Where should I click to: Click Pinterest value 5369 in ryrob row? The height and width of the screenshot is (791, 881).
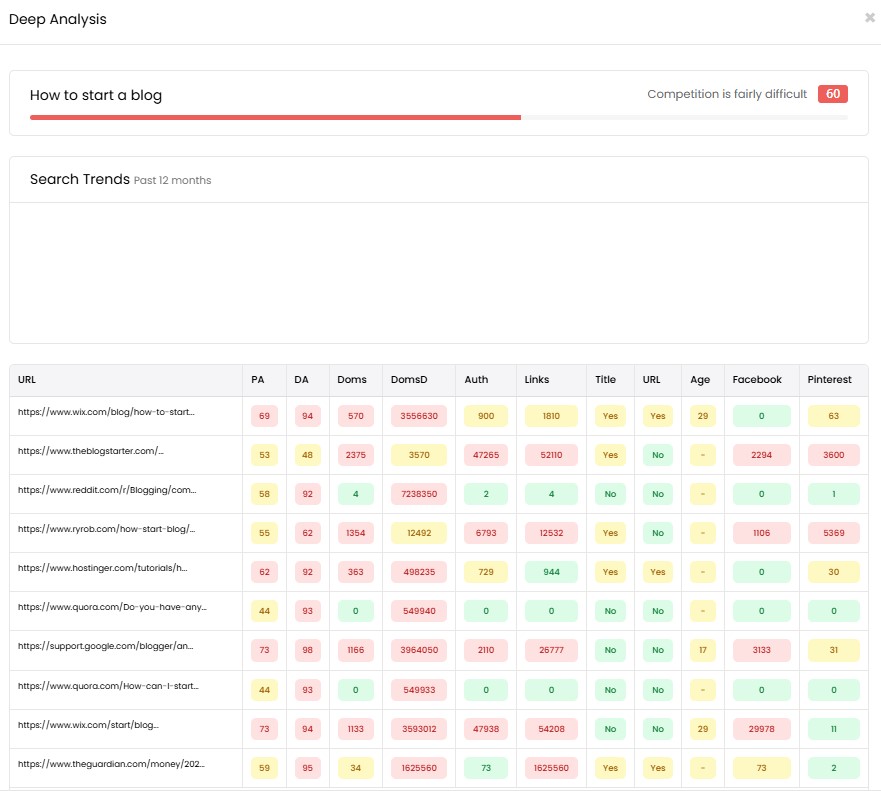pos(834,533)
